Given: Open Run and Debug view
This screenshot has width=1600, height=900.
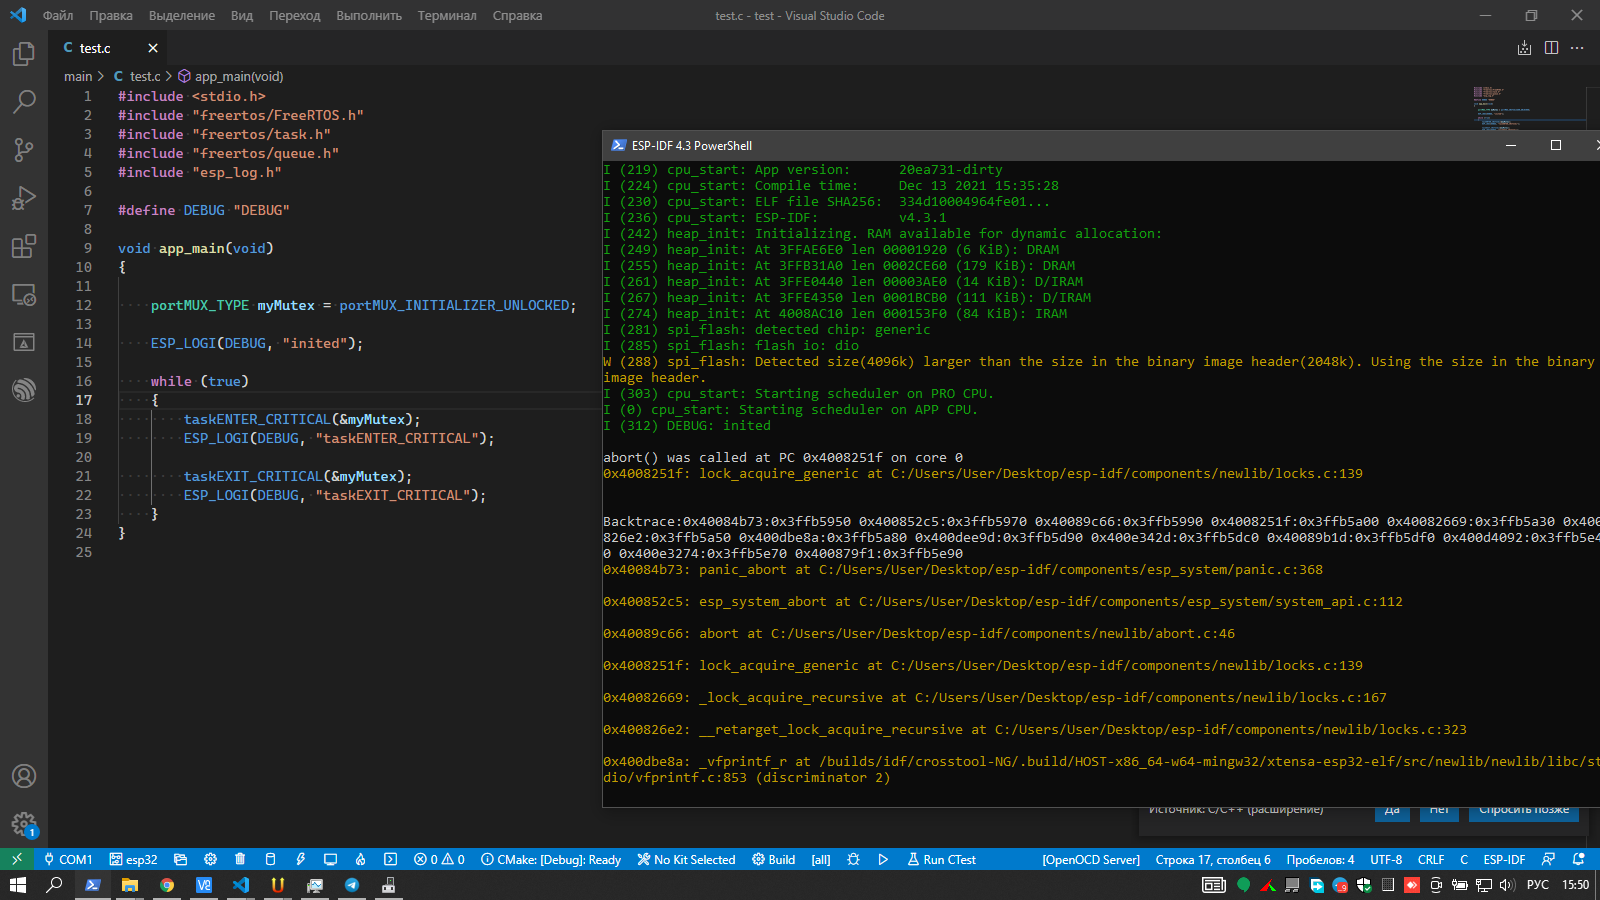Looking at the screenshot, I should click(24, 198).
